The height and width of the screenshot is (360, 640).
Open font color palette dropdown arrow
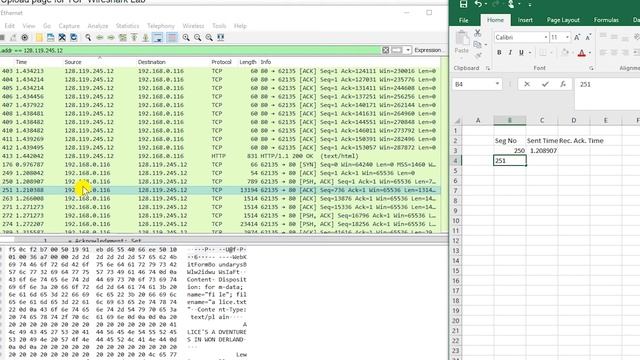tap(590, 53)
